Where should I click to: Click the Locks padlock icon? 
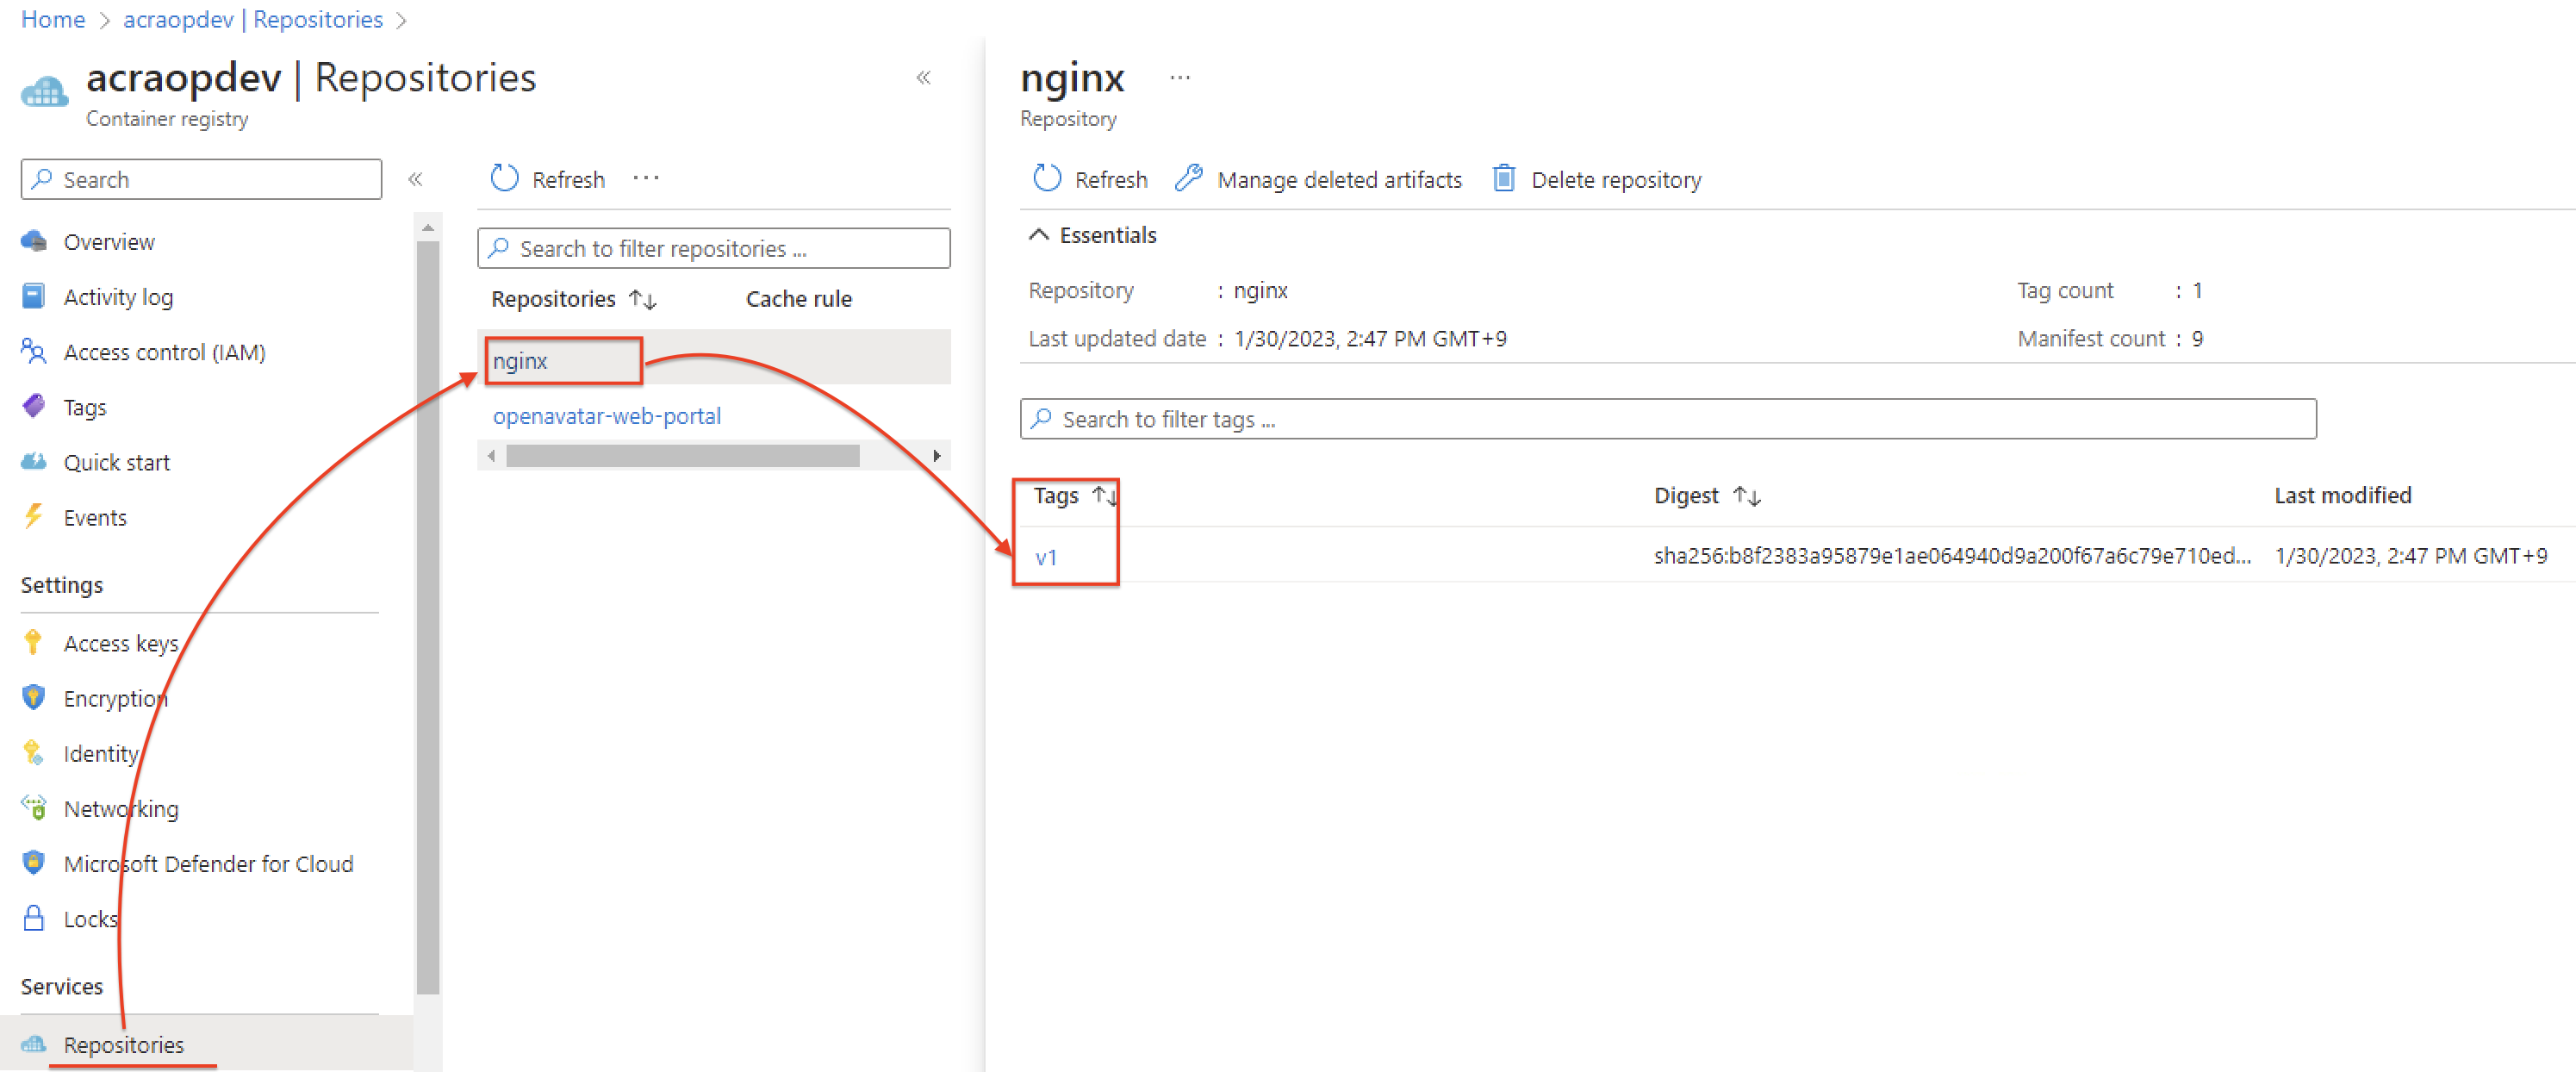point(34,918)
